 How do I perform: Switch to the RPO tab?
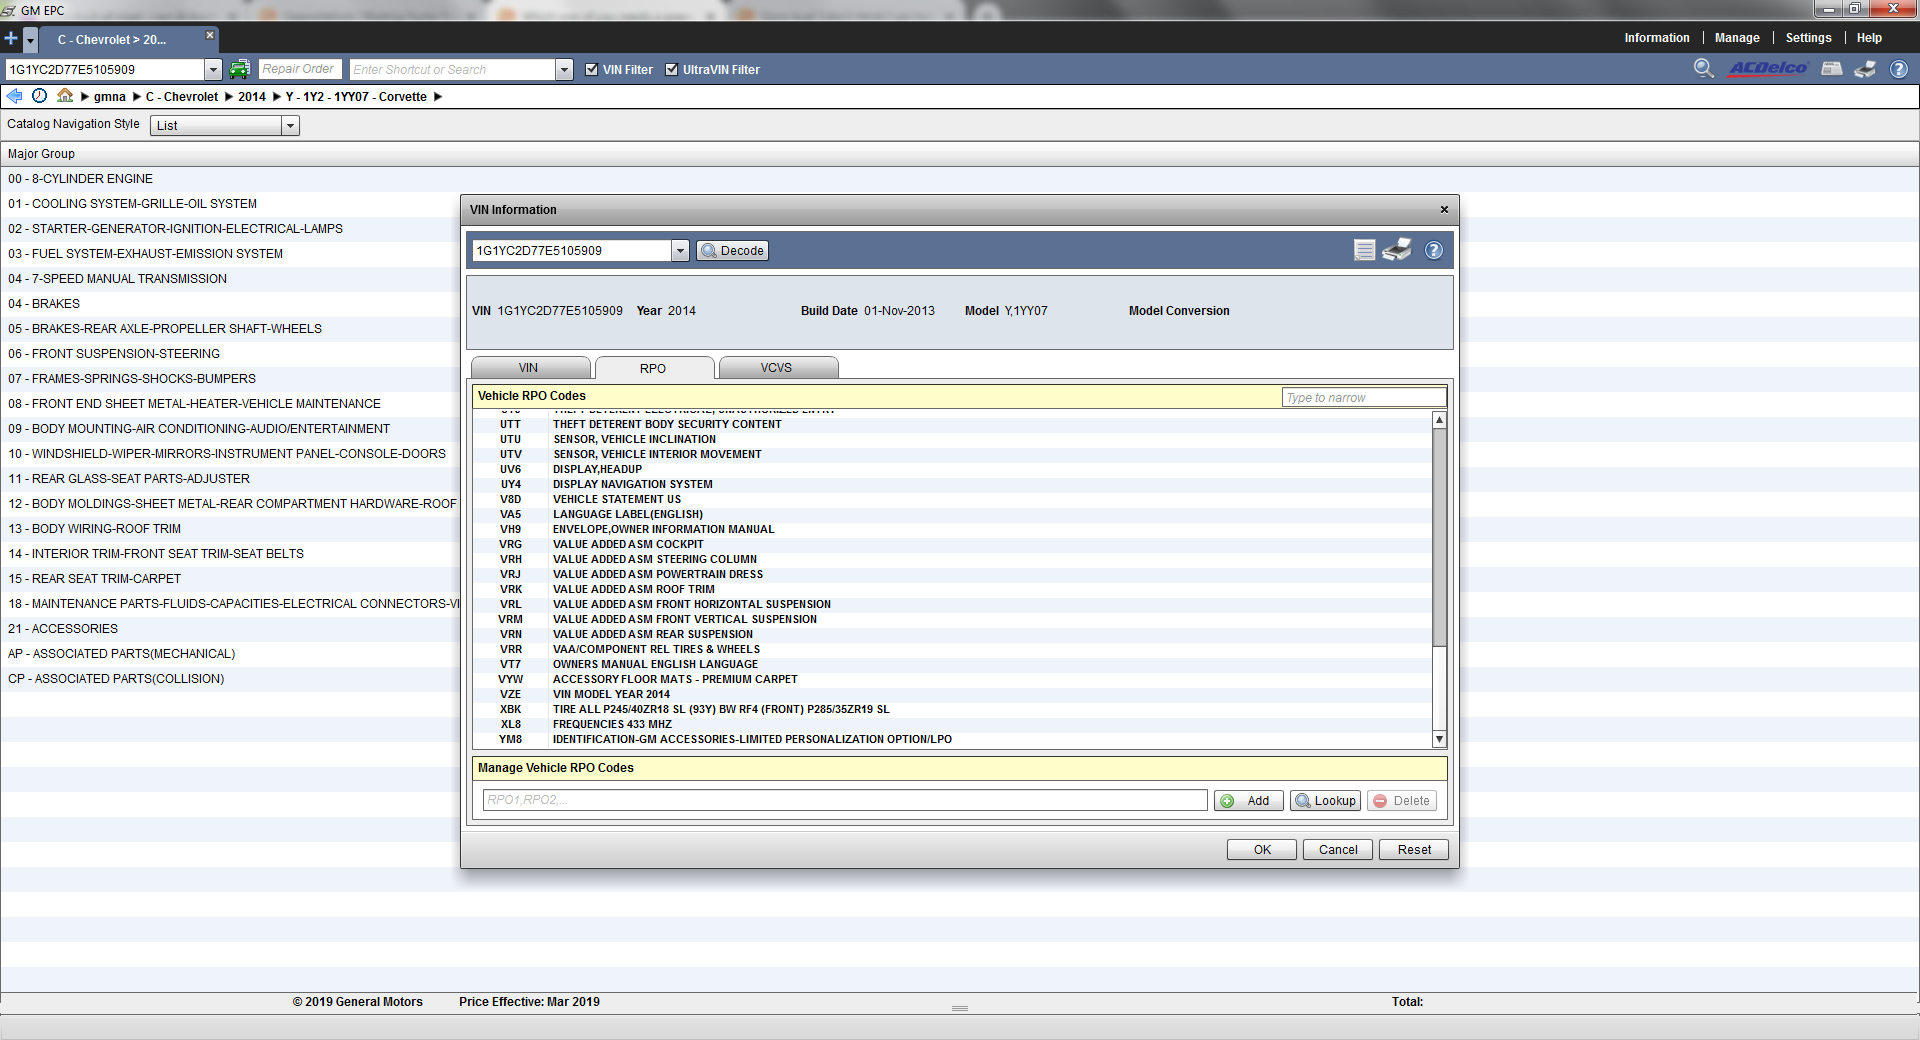tap(654, 368)
